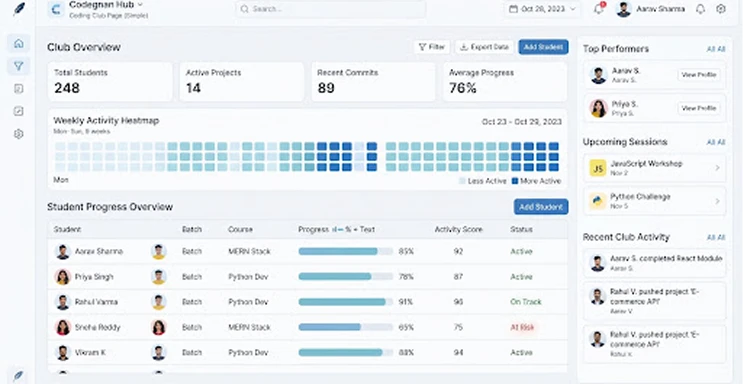The width and height of the screenshot is (743, 384).
Task: Open All link for Recent Club Activity
Action: click(716, 238)
